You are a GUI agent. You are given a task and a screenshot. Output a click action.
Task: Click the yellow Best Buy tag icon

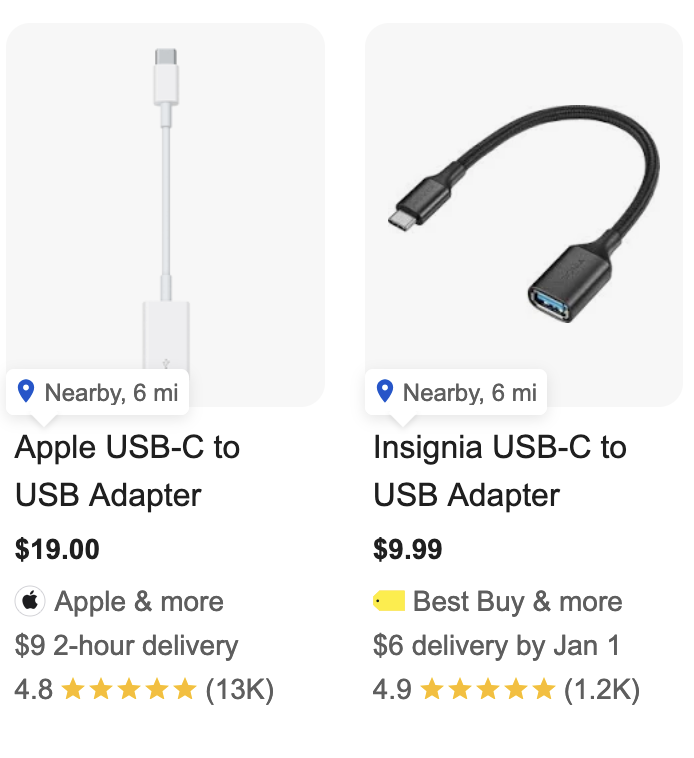pos(389,601)
